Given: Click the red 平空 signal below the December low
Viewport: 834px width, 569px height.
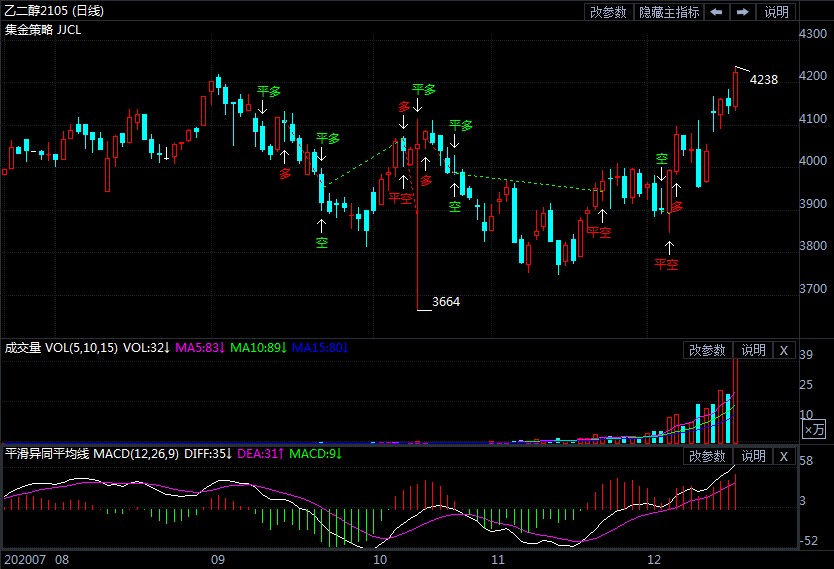Looking at the screenshot, I should [x=666, y=264].
